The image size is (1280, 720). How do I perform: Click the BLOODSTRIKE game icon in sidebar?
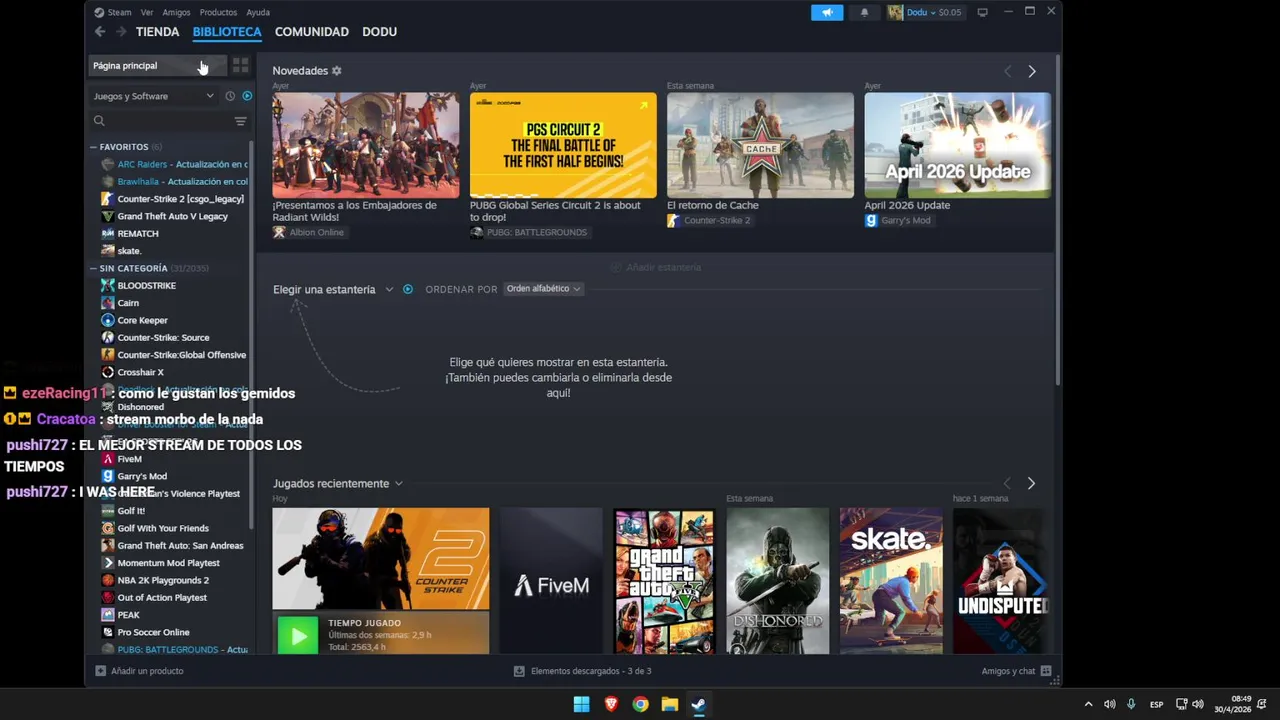pos(108,285)
